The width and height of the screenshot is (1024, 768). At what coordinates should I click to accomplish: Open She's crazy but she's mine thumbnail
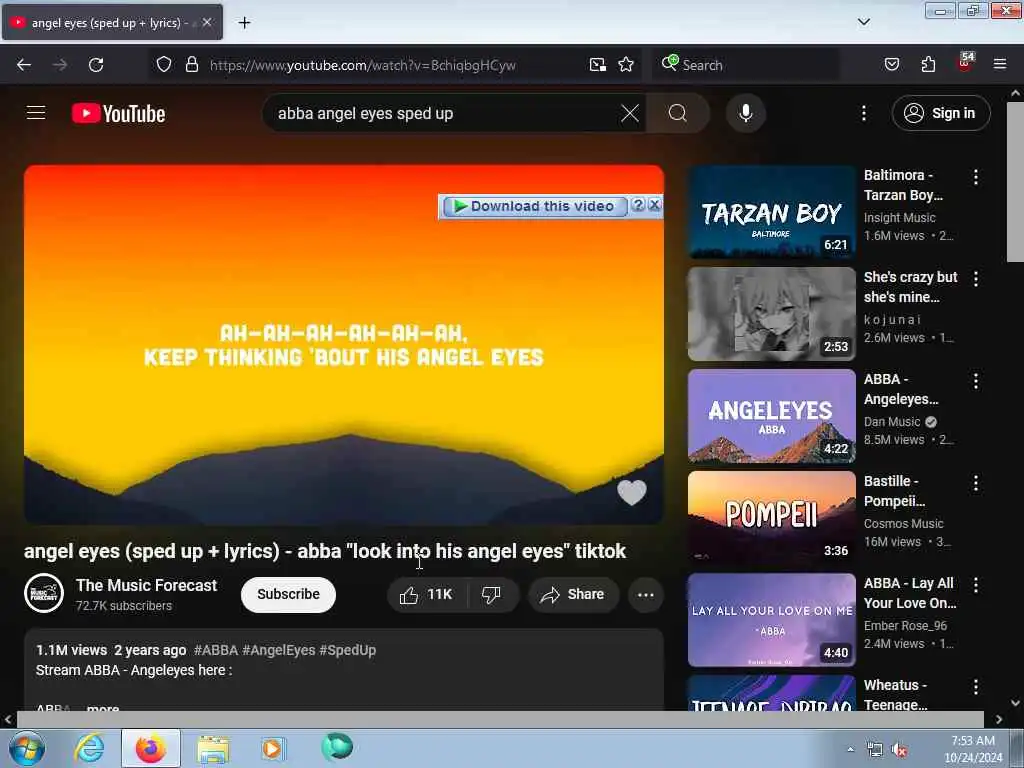(771, 313)
